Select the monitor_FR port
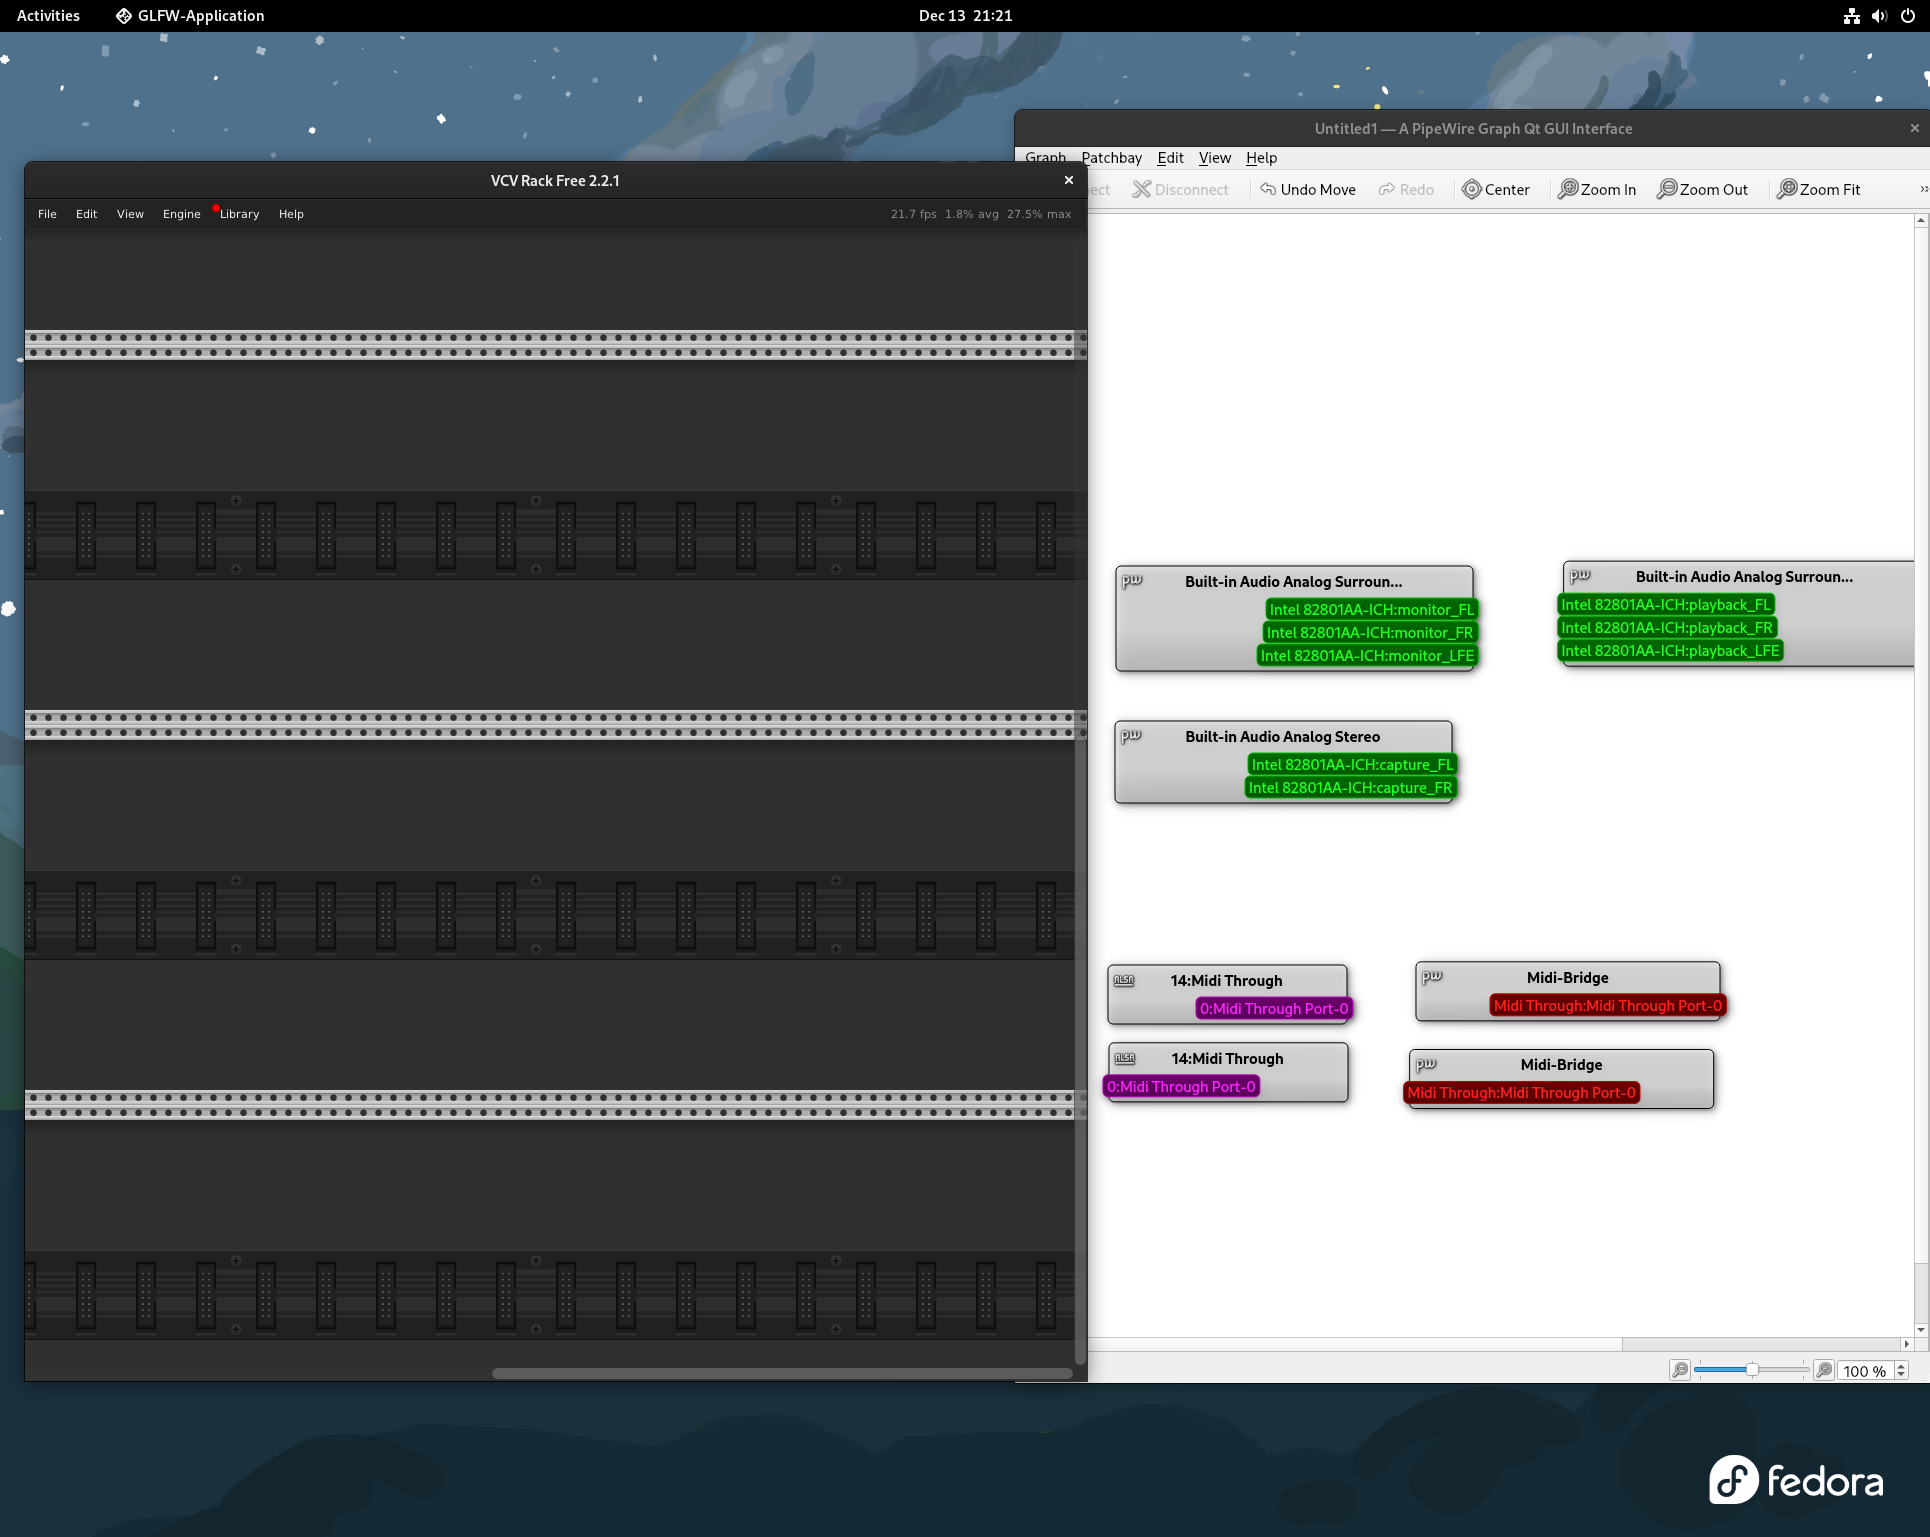Screen dimensions: 1930x1537 (x=1369, y=633)
